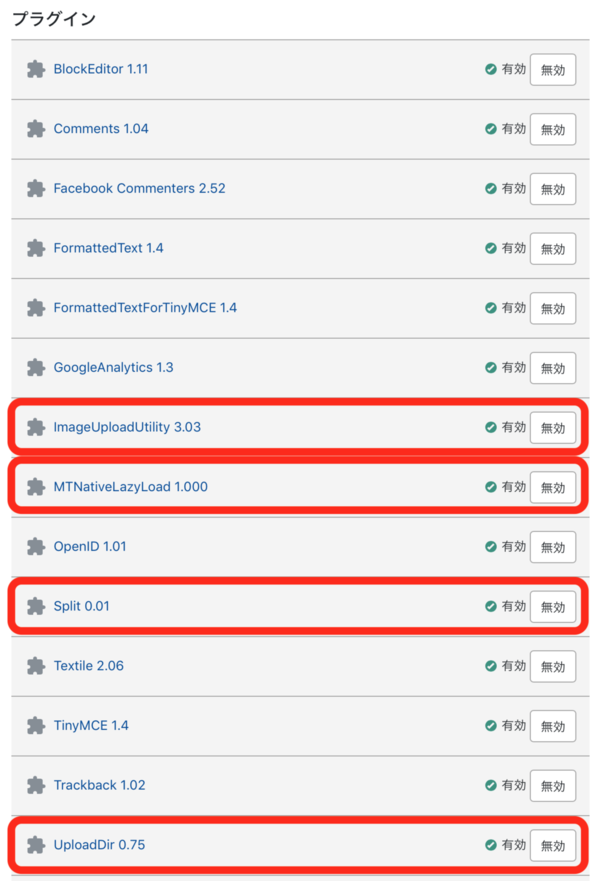
Task: Click the green check icon for ImageUploadUtility
Action: pos(491,427)
